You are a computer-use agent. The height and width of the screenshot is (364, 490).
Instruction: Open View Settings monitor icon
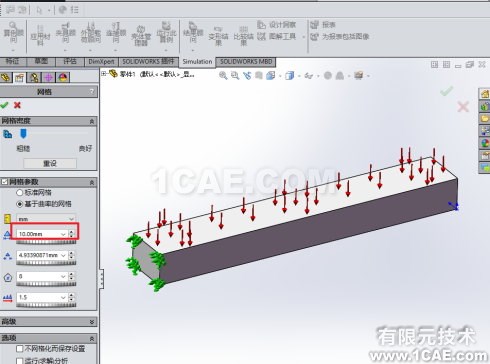point(359,76)
